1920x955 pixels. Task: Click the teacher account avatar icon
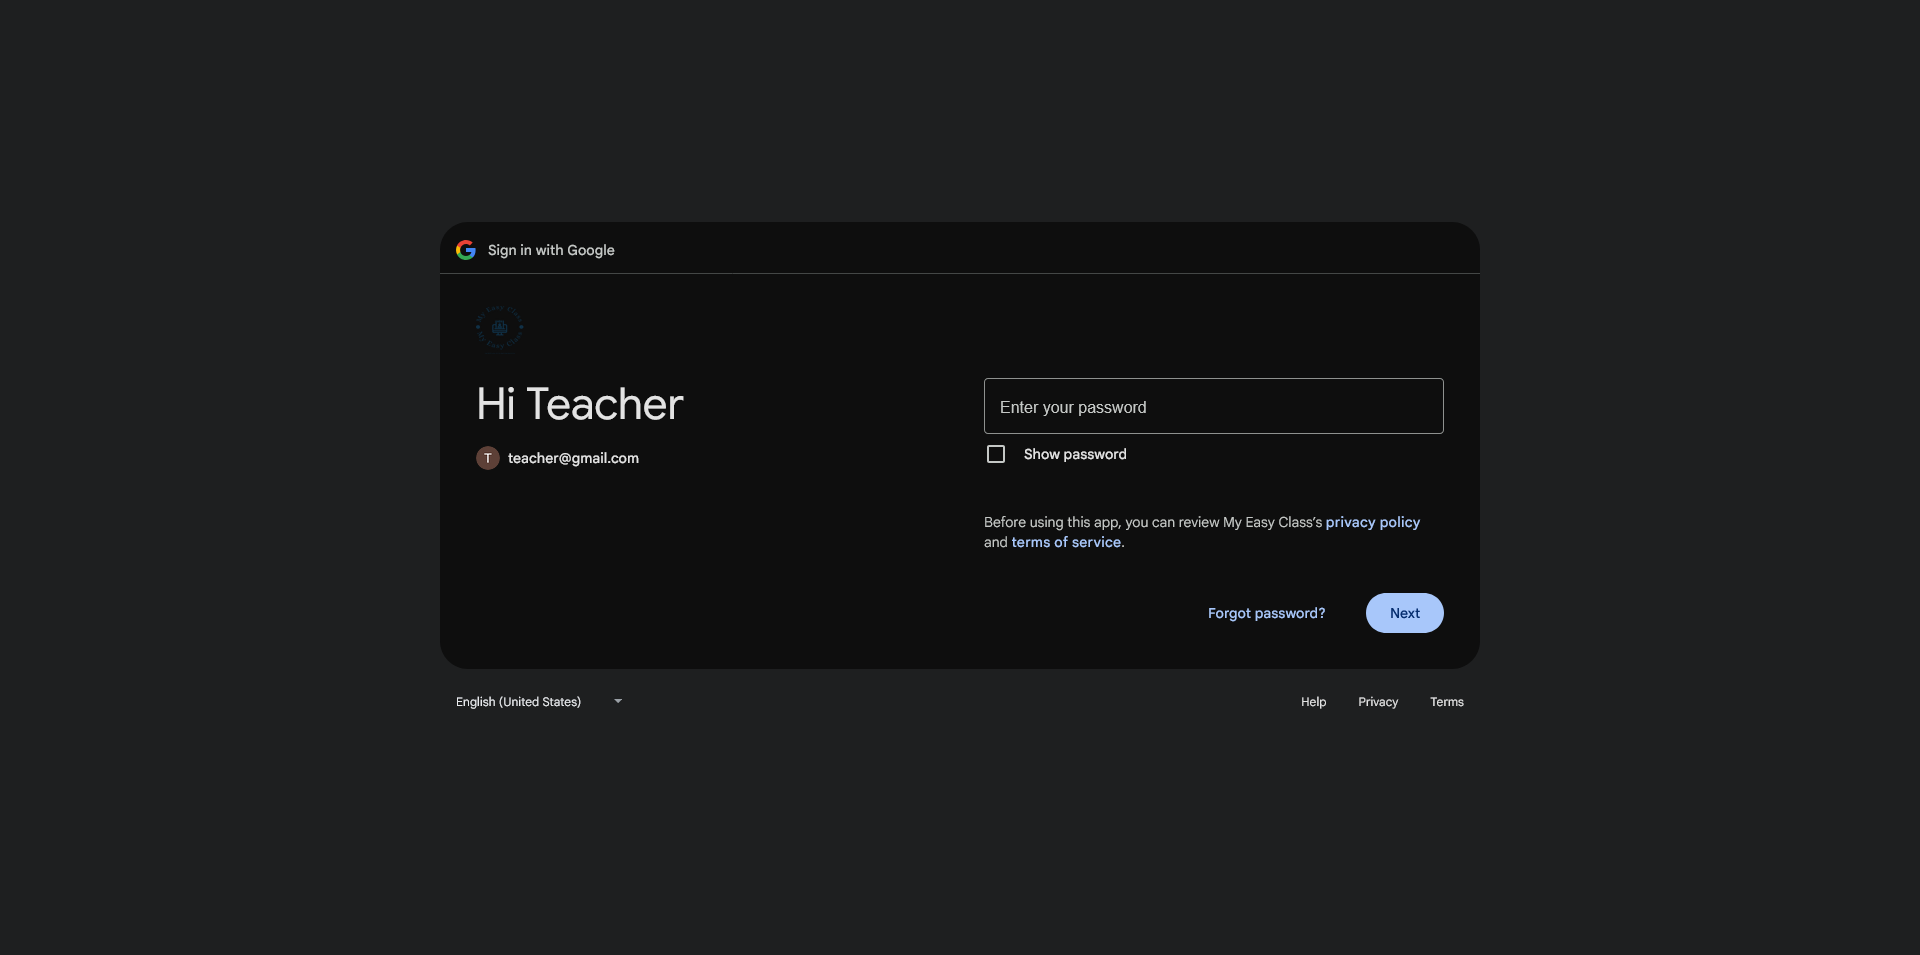tap(488, 458)
